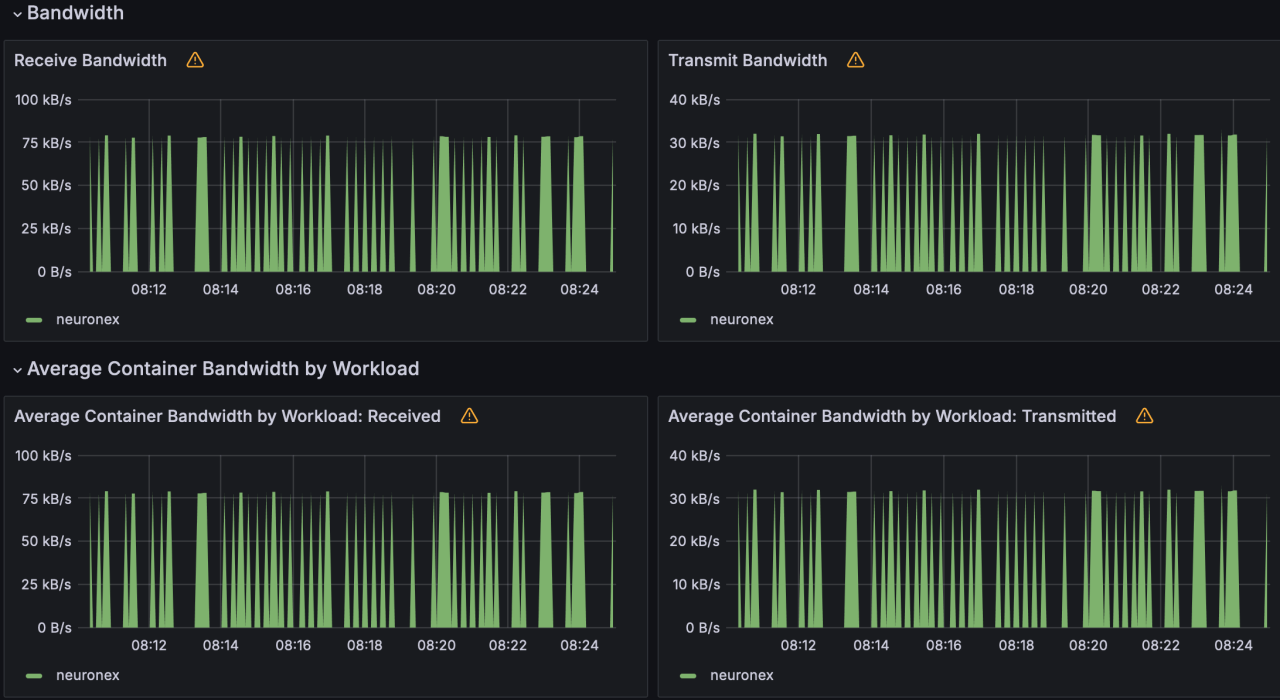Open Average Container Bandwidth by Workload: Received title
This screenshot has width=1280, height=700.
click(x=227, y=416)
